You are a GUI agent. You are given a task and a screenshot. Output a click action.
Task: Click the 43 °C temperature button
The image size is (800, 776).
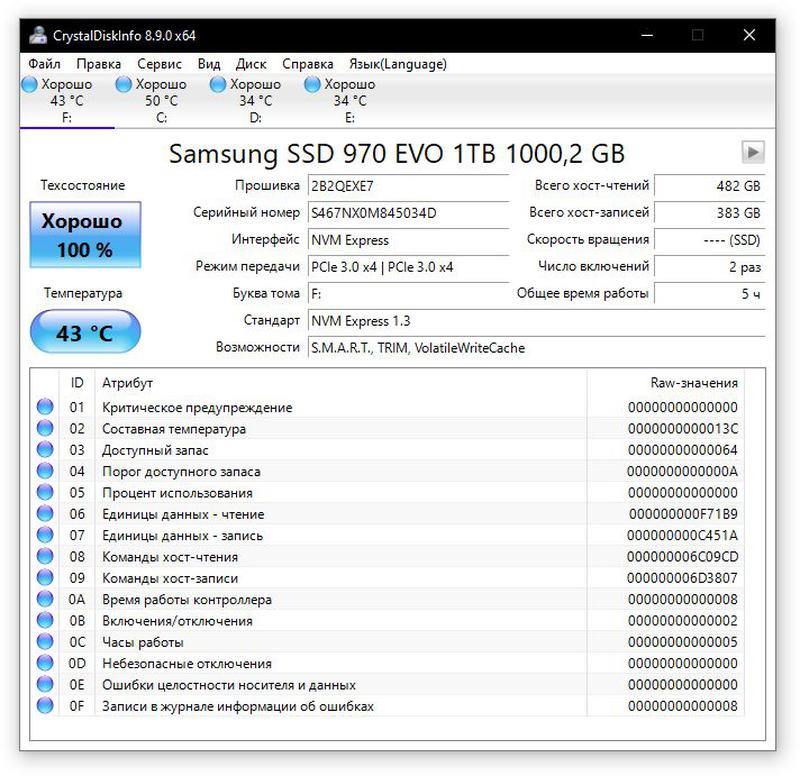click(84, 333)
